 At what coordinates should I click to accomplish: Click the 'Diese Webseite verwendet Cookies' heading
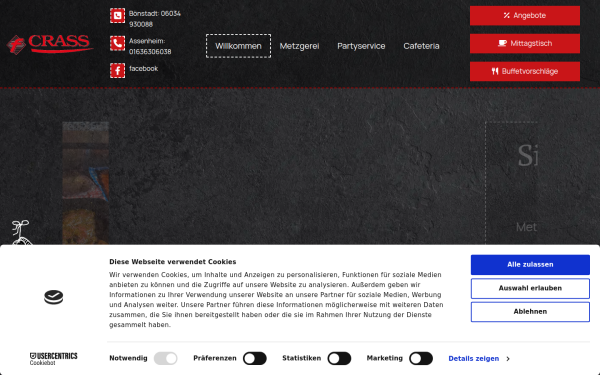(x=173, y=262)
